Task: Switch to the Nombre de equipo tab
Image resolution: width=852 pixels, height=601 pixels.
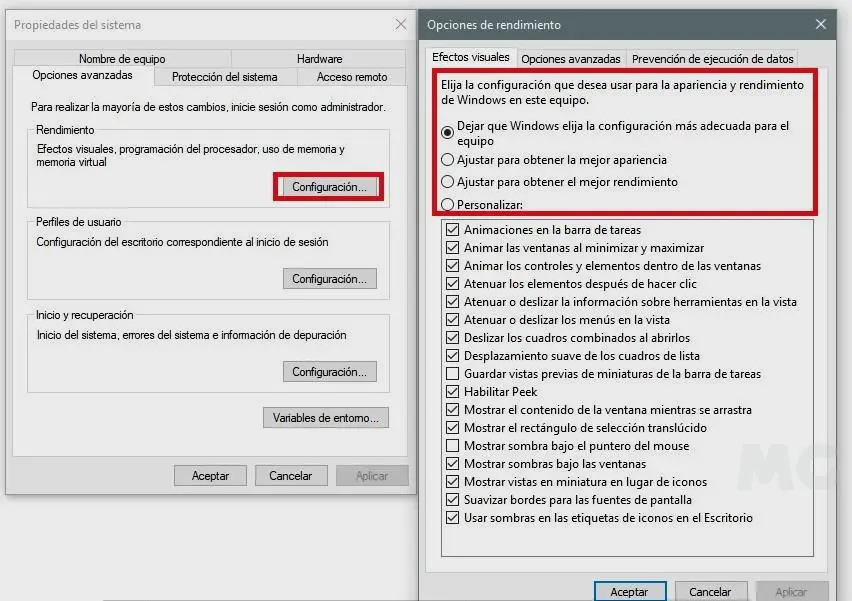Action: [x=122, y=58]
